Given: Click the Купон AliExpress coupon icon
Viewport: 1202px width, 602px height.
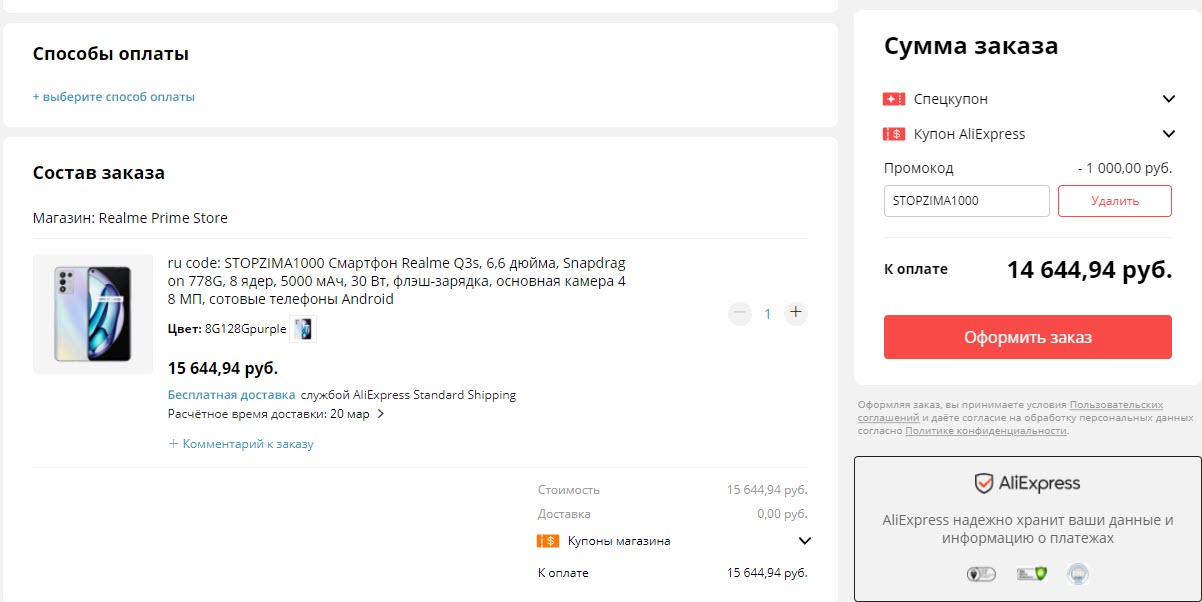Looking at the screenshot, I should [893, 133].
